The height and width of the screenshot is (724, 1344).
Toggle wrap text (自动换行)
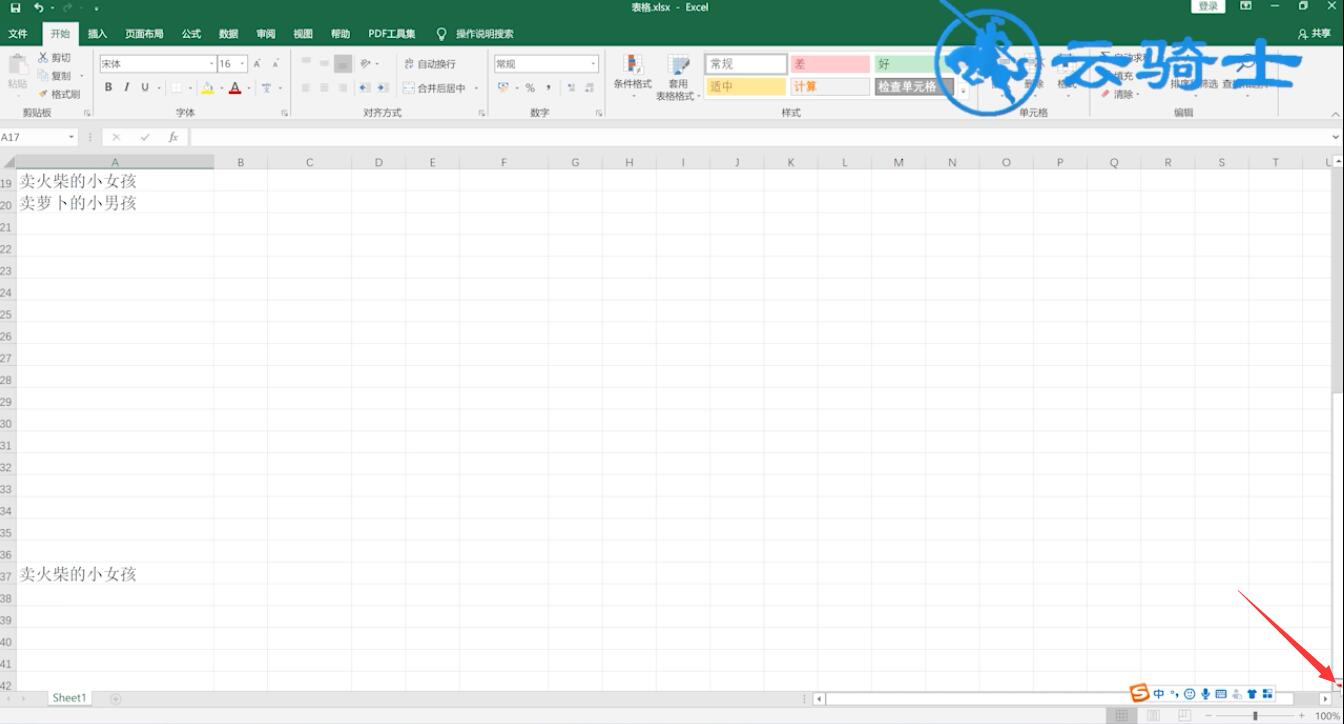[x=429, y=64]
